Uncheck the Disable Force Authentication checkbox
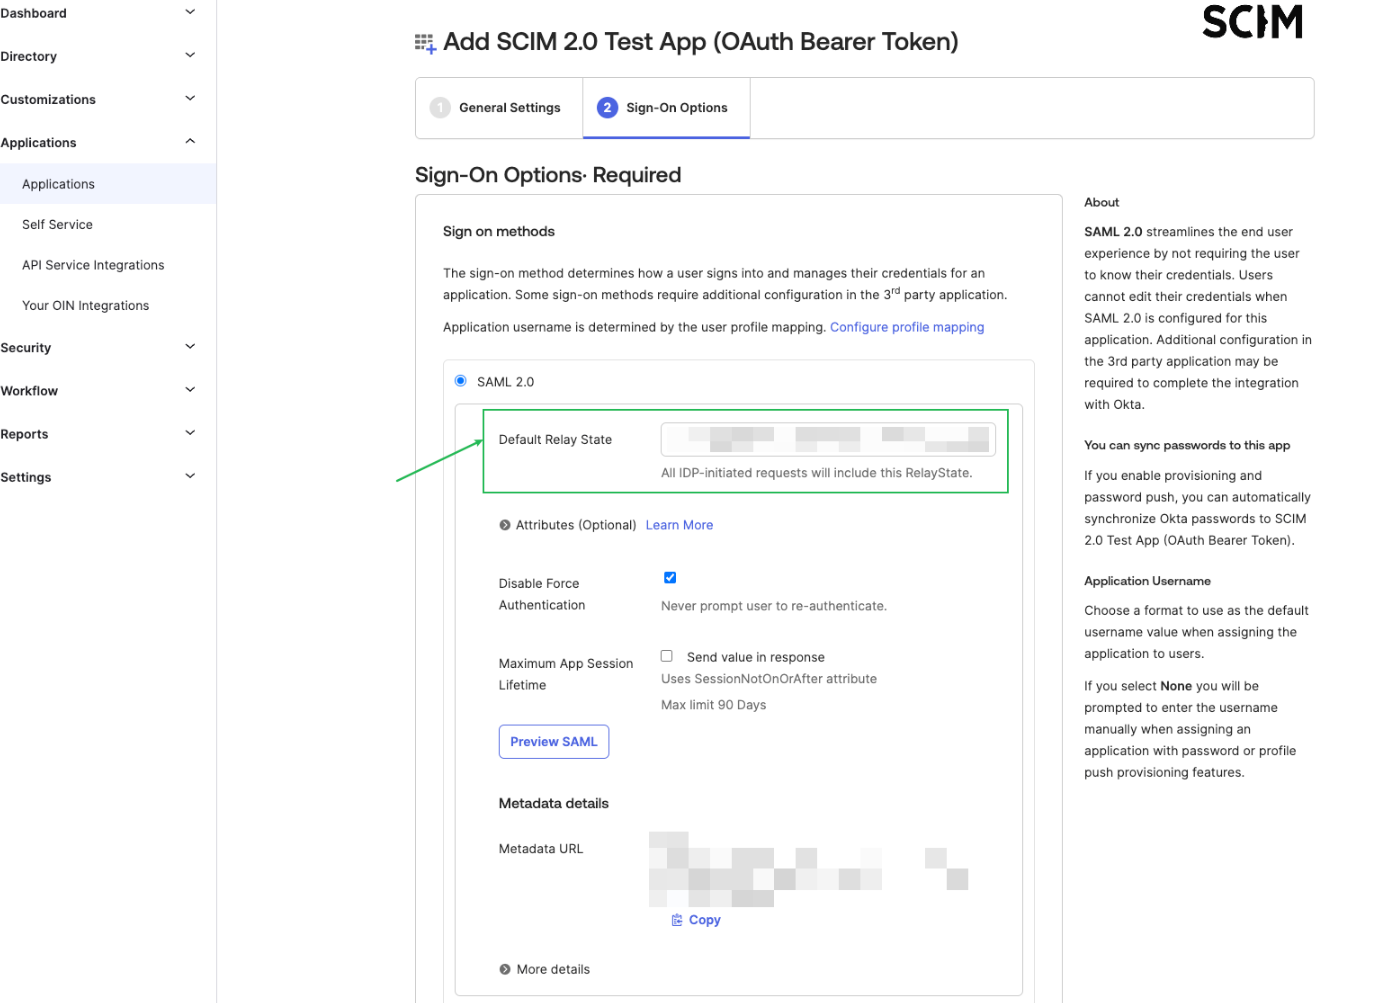The width and height of the screenshot is (1379, 1003). tap(669, 577)
